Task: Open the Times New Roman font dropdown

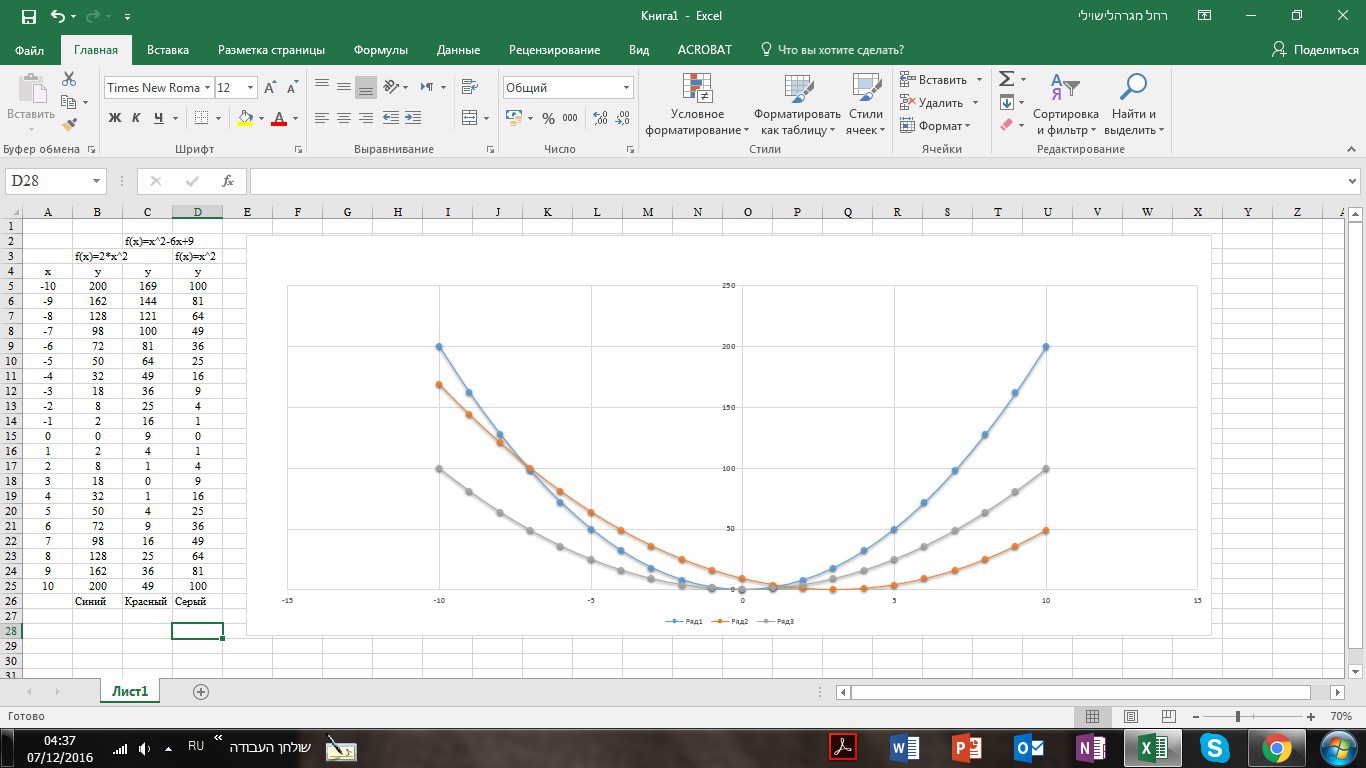Action: pyautogui.click(x=207, y=88)
